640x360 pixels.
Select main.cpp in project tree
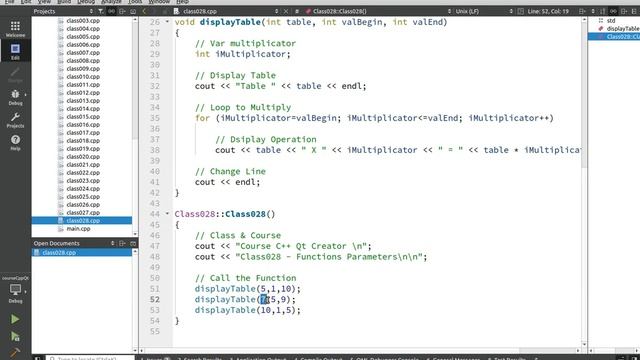[x=78, y=229]
